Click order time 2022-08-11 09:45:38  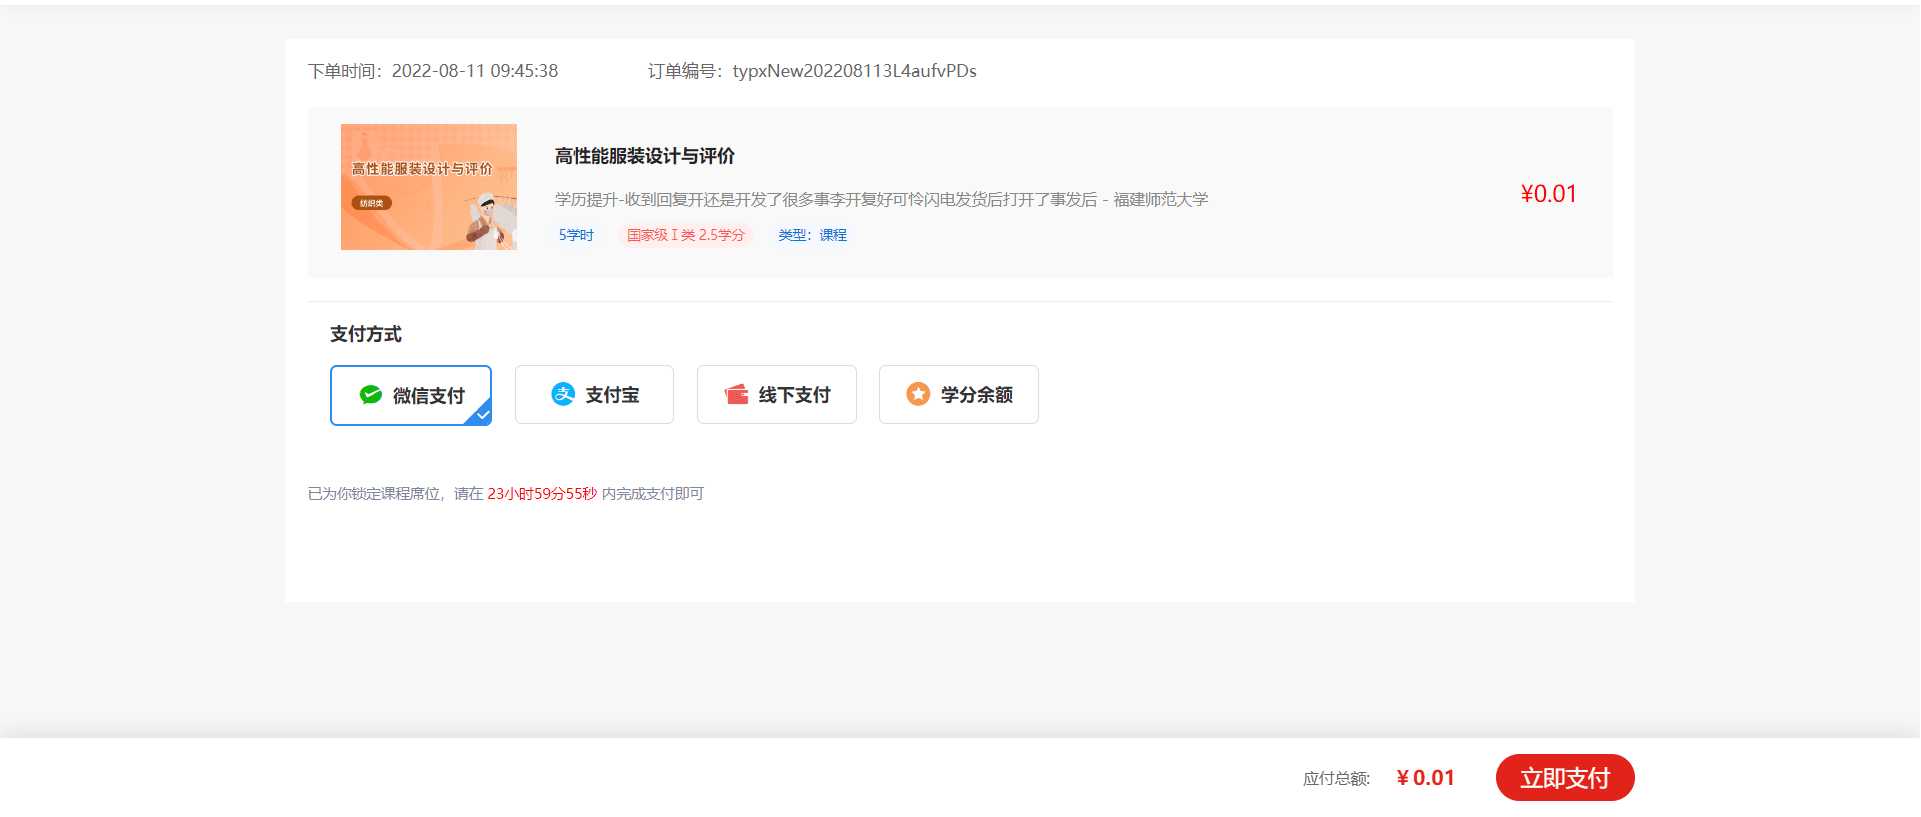click(475, 71)
